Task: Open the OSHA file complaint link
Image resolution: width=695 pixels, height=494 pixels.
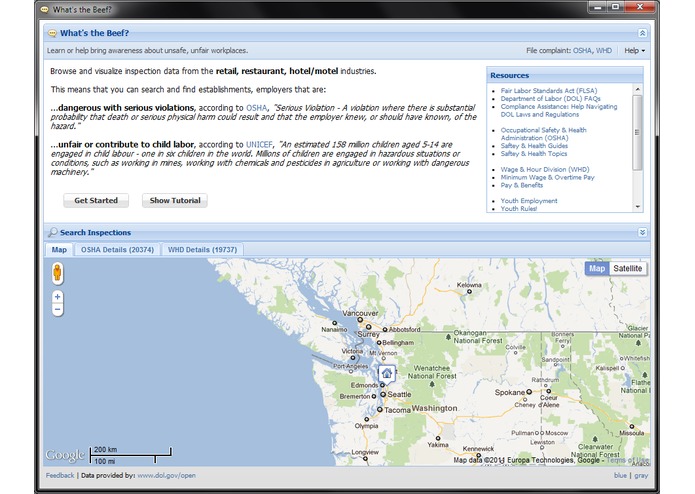Action: click(582, 51)
